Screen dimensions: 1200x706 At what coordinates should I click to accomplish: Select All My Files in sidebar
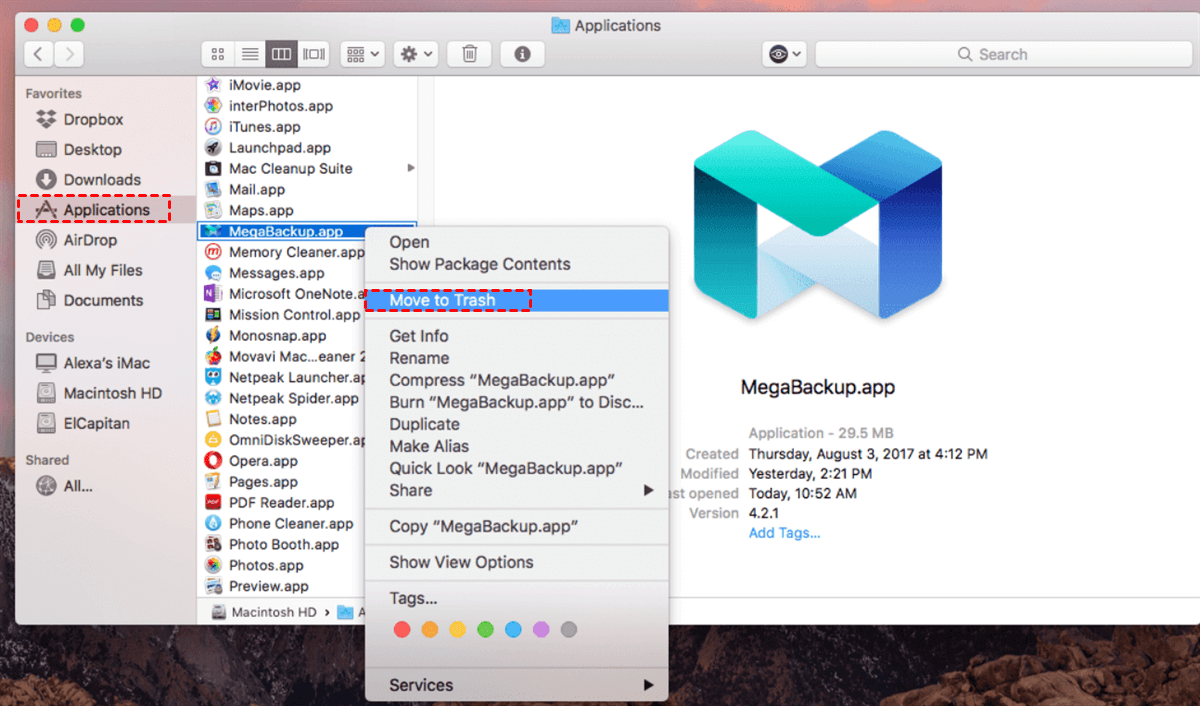[x=103, y=270]
